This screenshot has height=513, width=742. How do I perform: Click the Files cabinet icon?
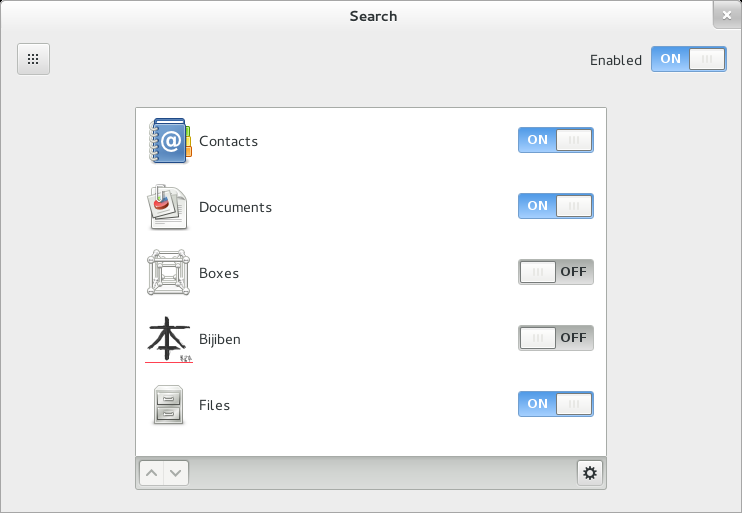point(168,405)
